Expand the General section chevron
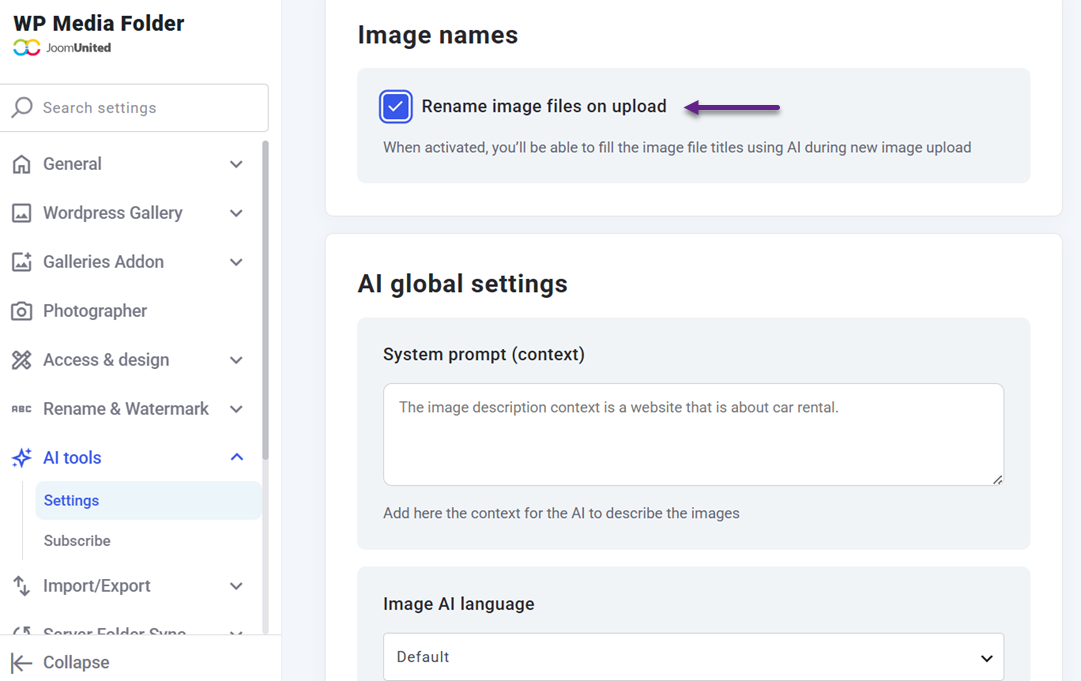 236,164
